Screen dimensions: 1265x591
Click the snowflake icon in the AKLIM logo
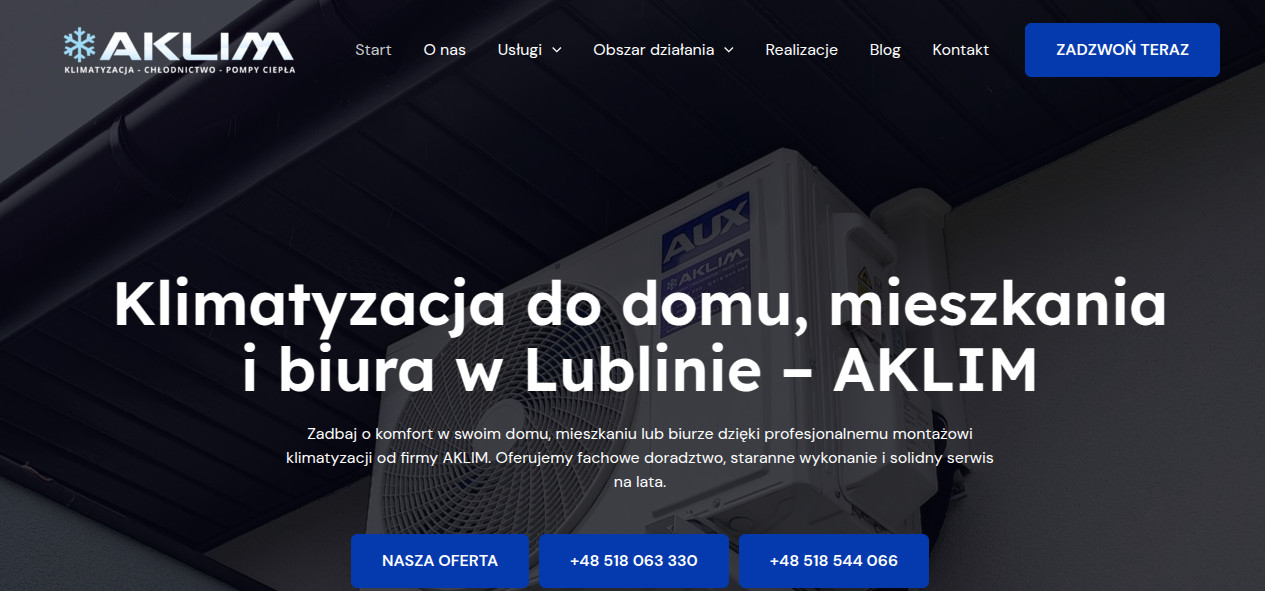(79, 45)
